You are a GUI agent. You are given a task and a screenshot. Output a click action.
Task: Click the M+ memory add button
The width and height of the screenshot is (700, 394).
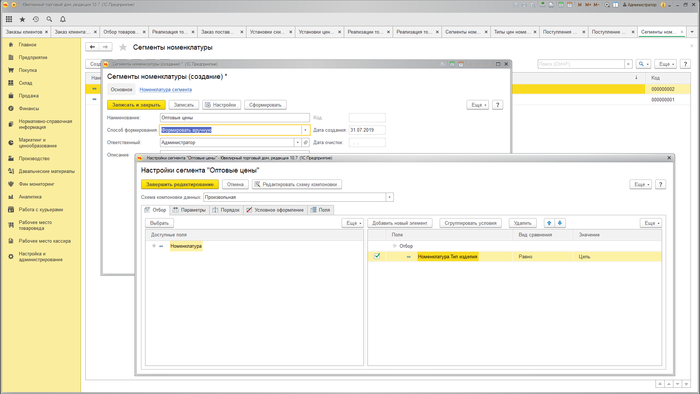(x=588, y=5)
